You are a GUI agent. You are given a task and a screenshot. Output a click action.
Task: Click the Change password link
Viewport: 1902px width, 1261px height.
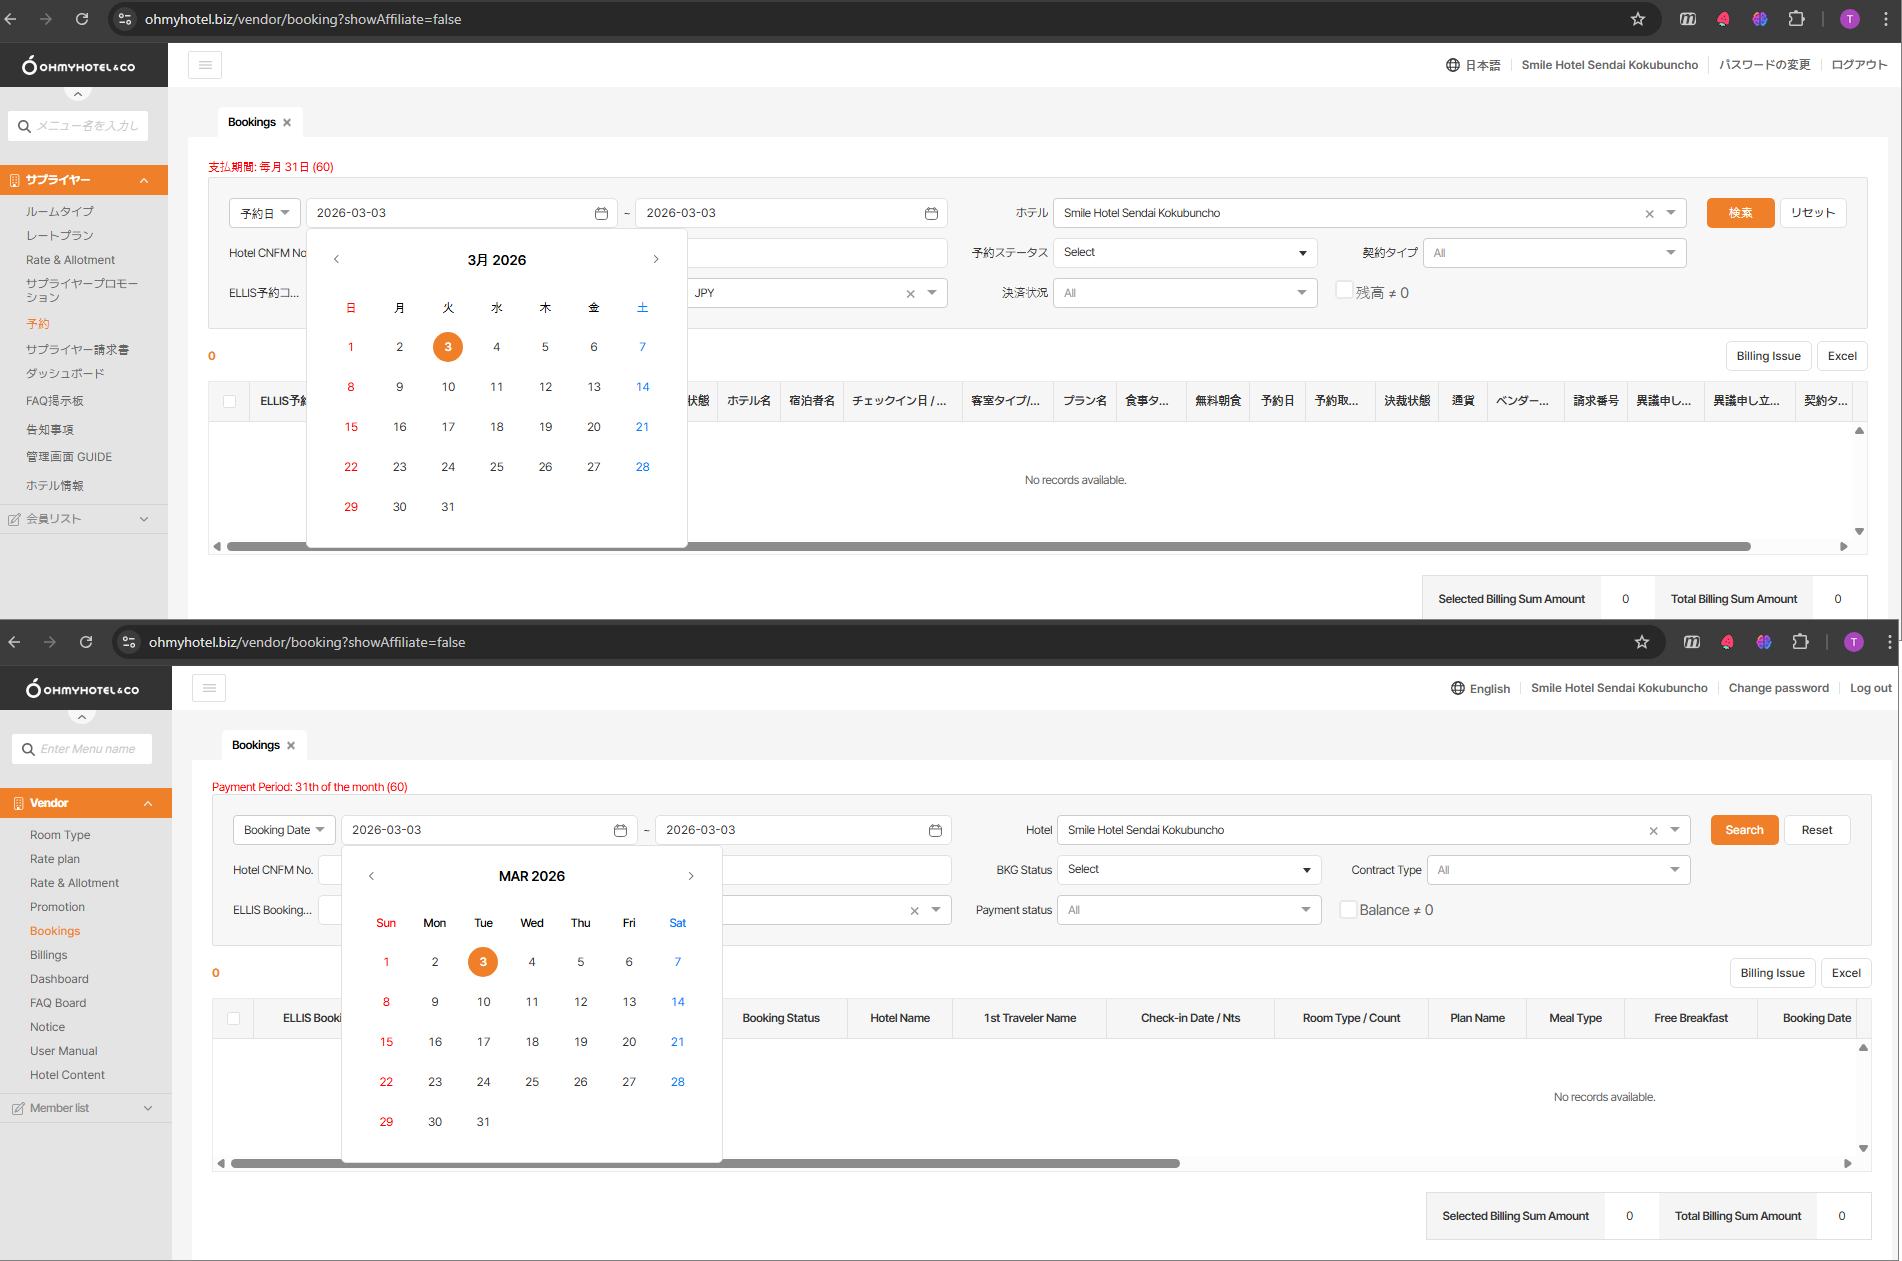coord(1778,688)
